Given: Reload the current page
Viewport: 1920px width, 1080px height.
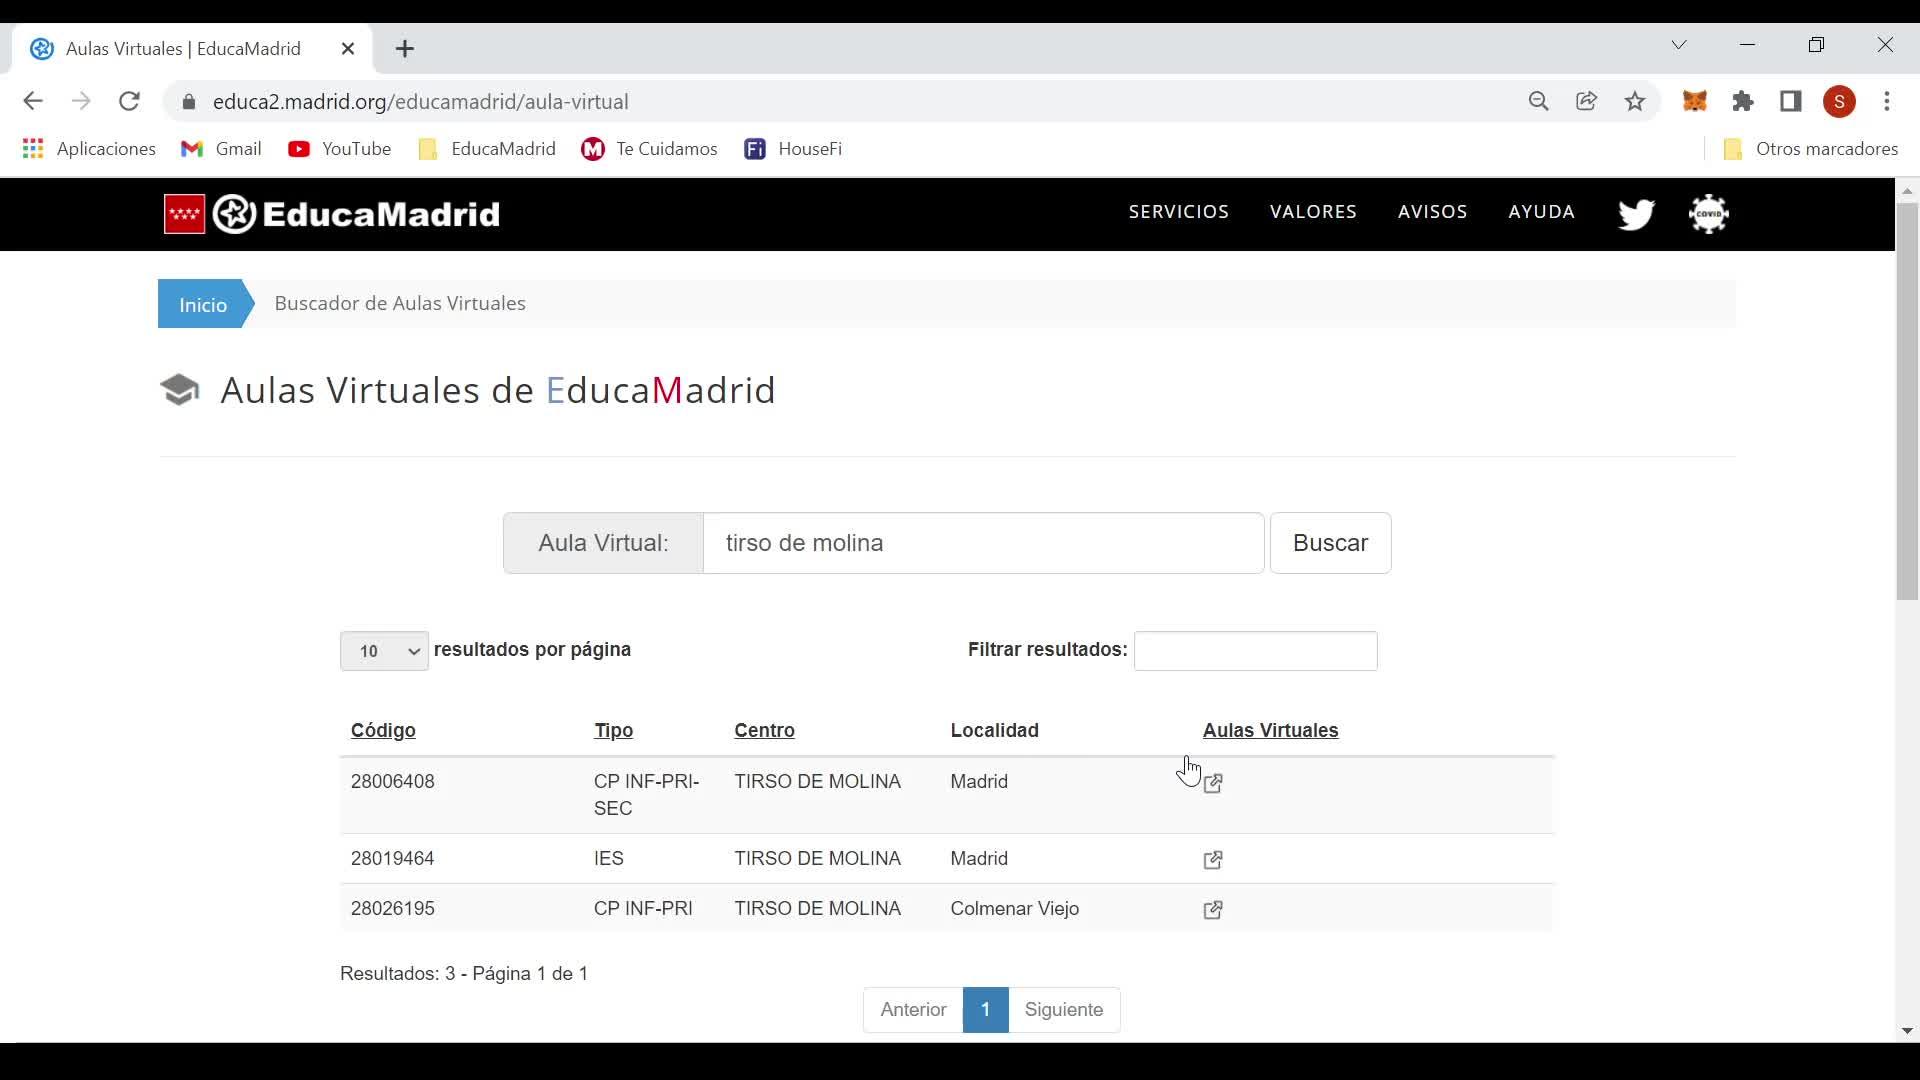Looking at the screenshot, I should pos(129,102).
